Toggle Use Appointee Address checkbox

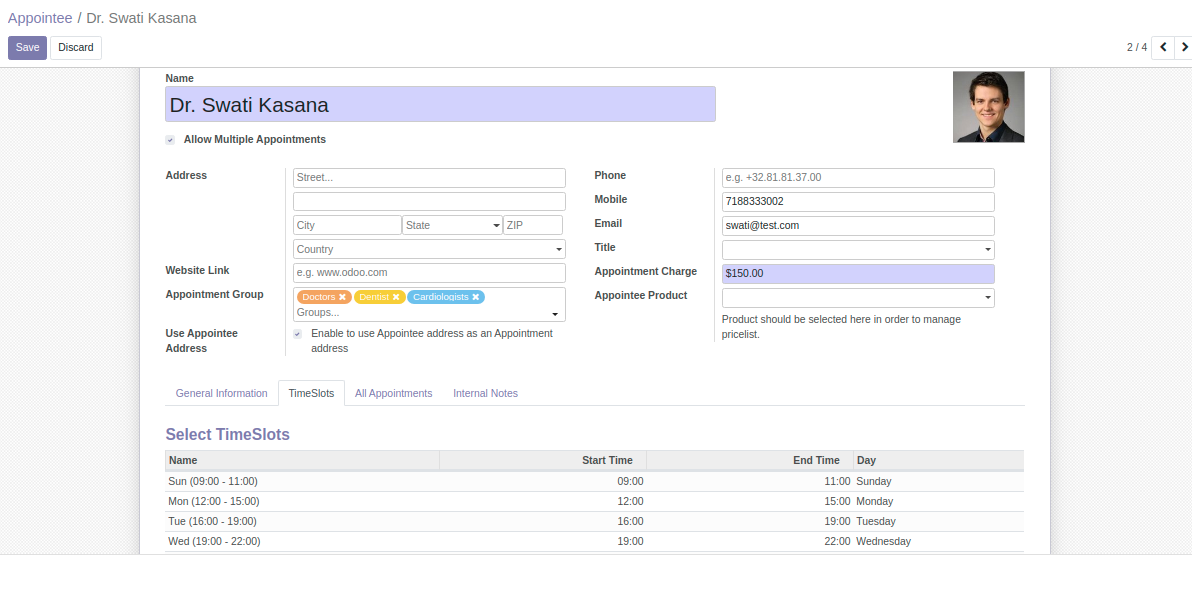click(297, 334)
